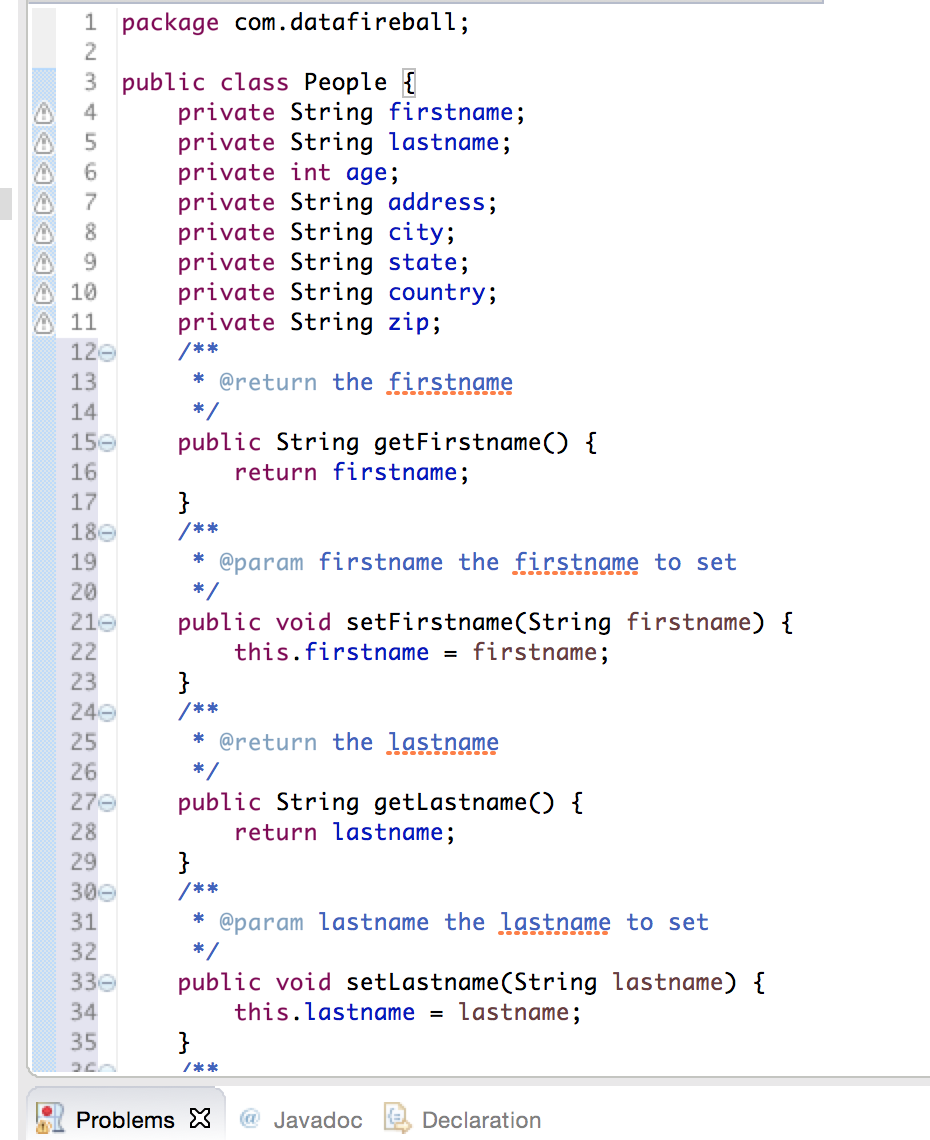Collapse setFirstname method at line 21
This screenshot has height=1140, width=930.
107,623
